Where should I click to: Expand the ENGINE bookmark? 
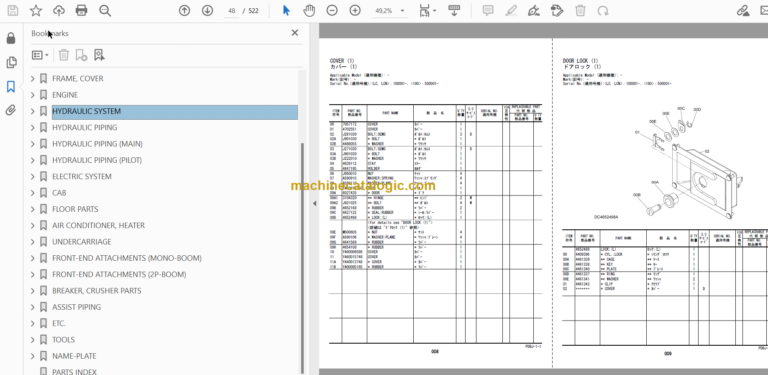33,95
